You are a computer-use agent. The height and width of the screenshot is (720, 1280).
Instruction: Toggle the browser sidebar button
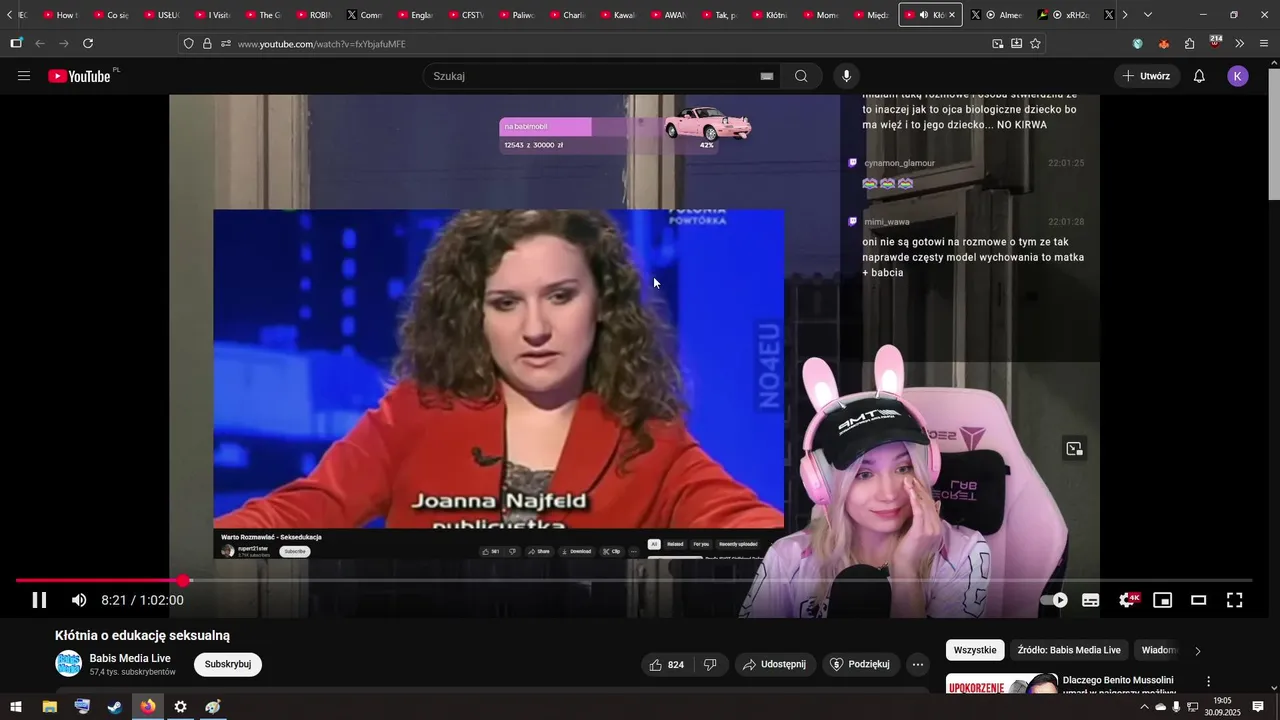[x=16, y=43]
